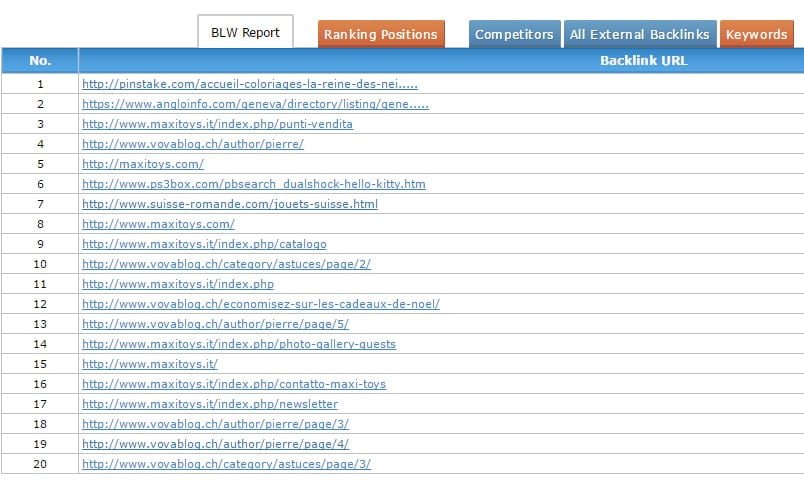This screenshot has height=485, width=804.
Task: Click the vovablog.ch category astuces page/3 link
Action: [x=226, y=464]
